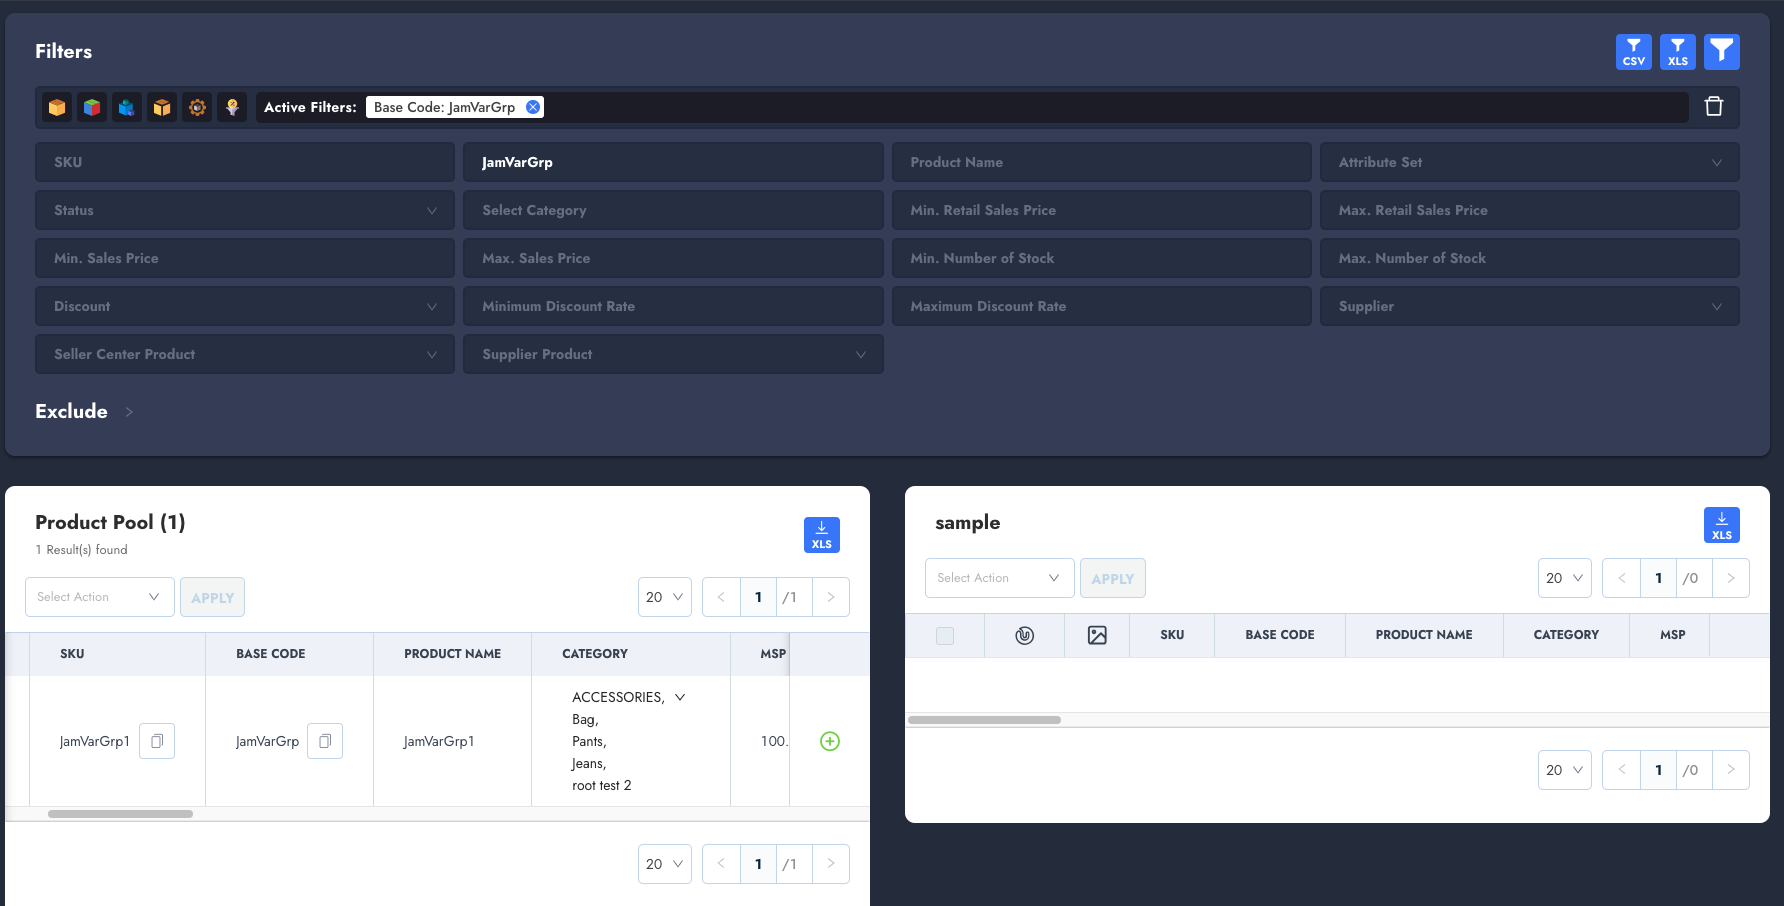Add JamVarGrp1 with the green plus icon
Screen dimensions: 1784x906
tap(829, 741)
